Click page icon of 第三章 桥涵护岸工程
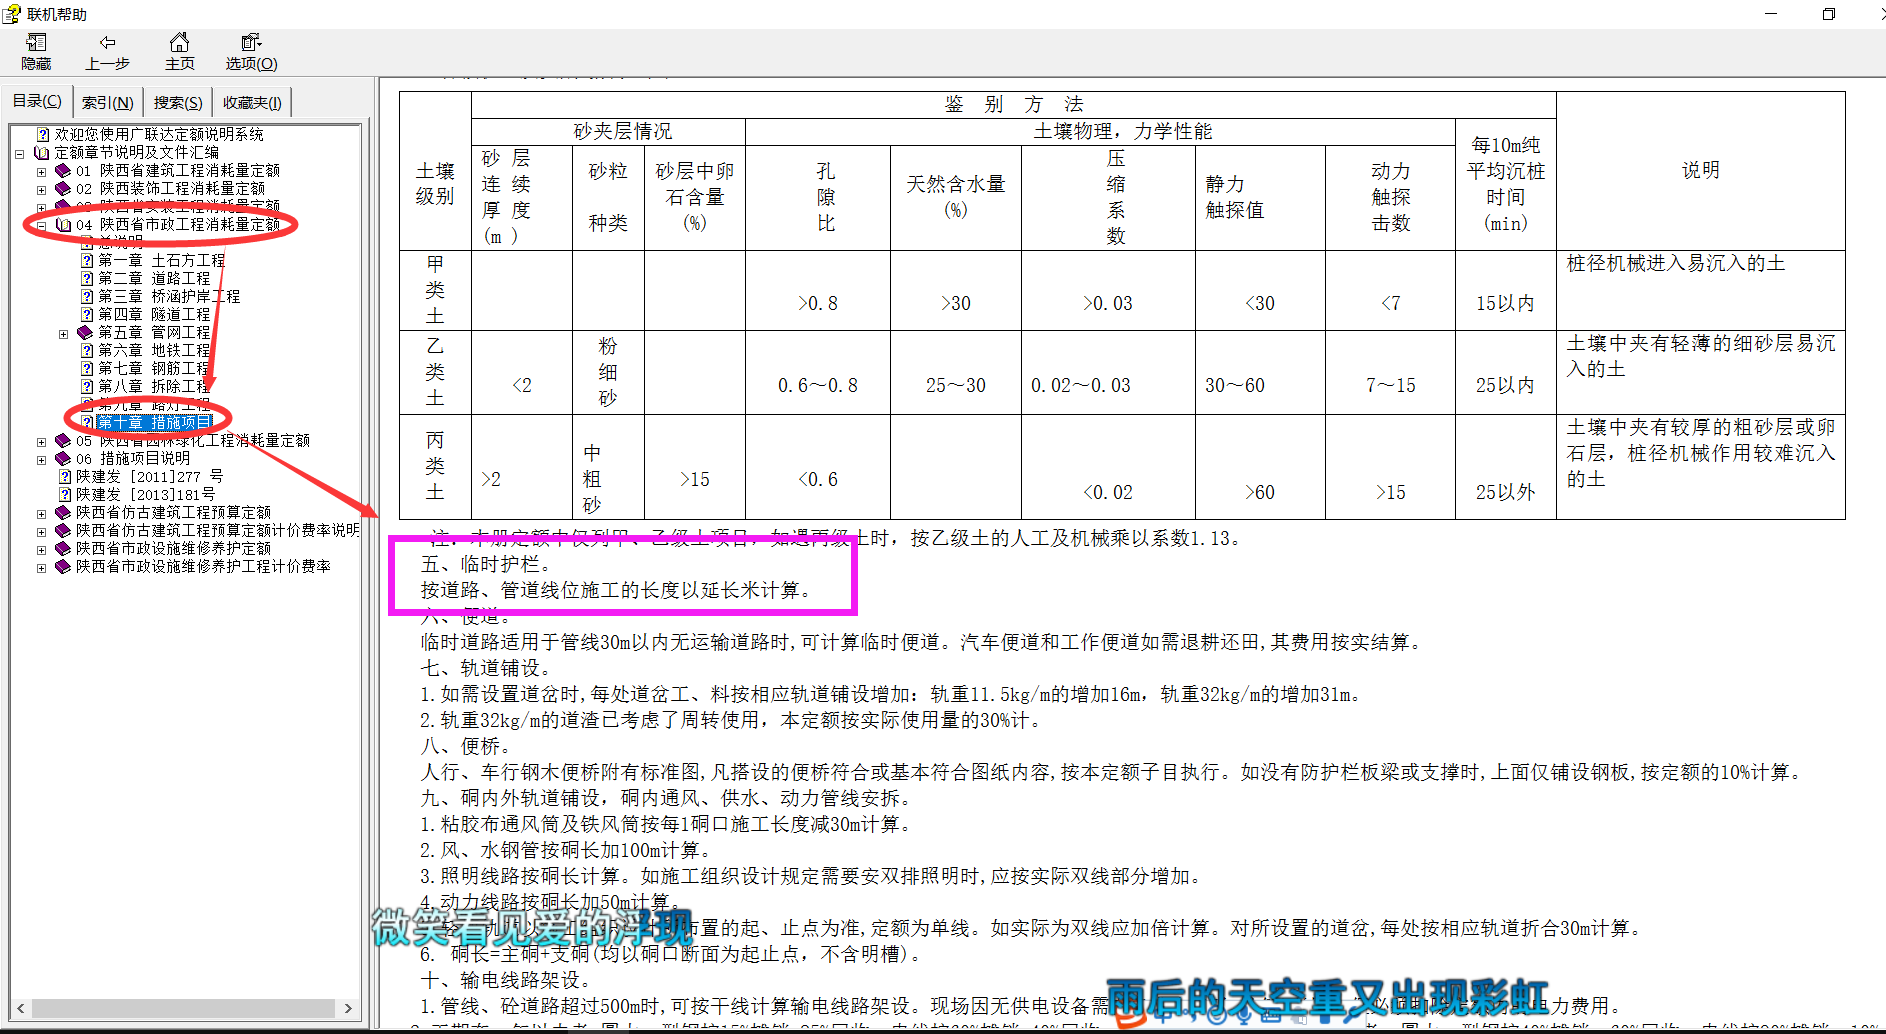Image resolution: width=1886 pixels, height=1034 pixels. pyautogui.click(x=87, y=296)
